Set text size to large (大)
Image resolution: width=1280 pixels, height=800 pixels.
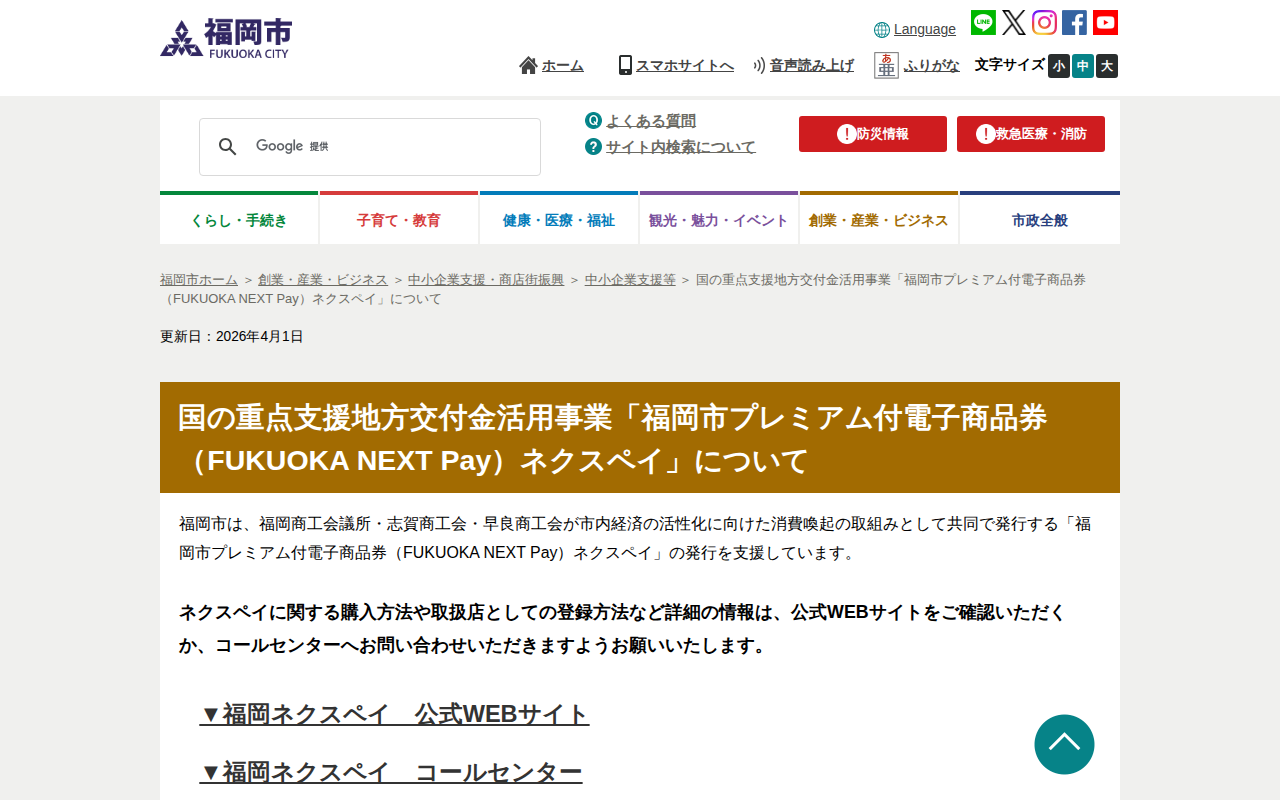[x=1107, y=66]
